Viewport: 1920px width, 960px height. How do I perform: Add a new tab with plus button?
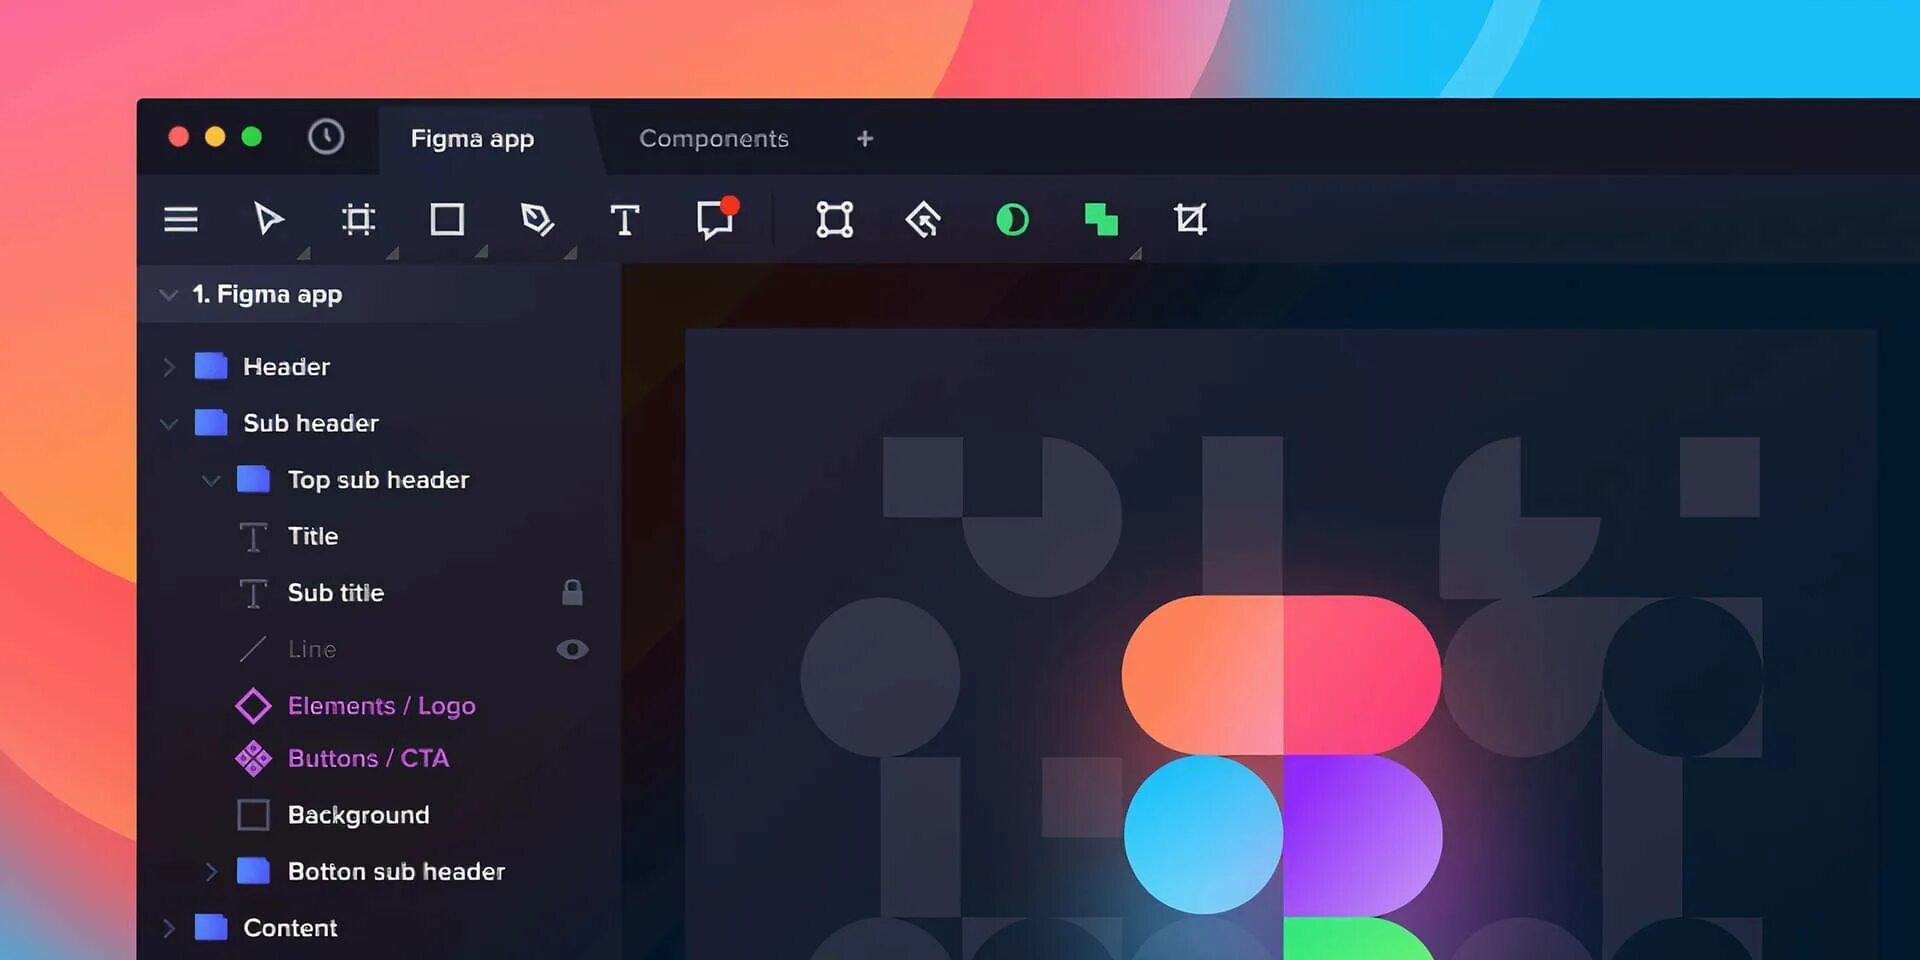click(865, 138)
